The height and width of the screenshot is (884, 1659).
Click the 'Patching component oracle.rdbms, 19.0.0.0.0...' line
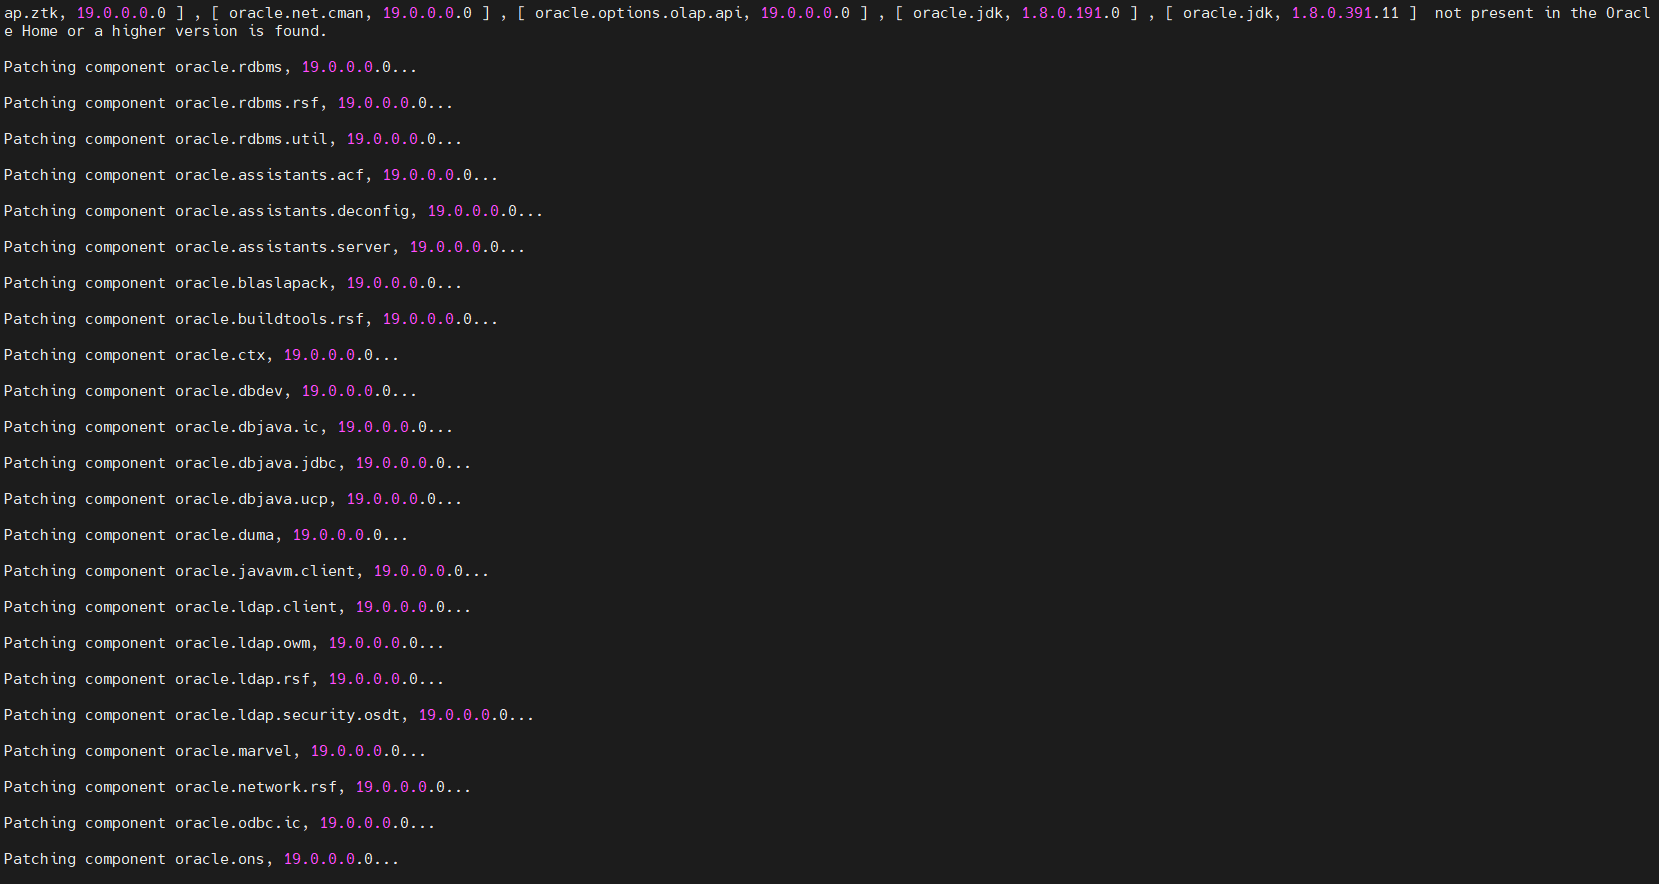click(x=210, y=67)
